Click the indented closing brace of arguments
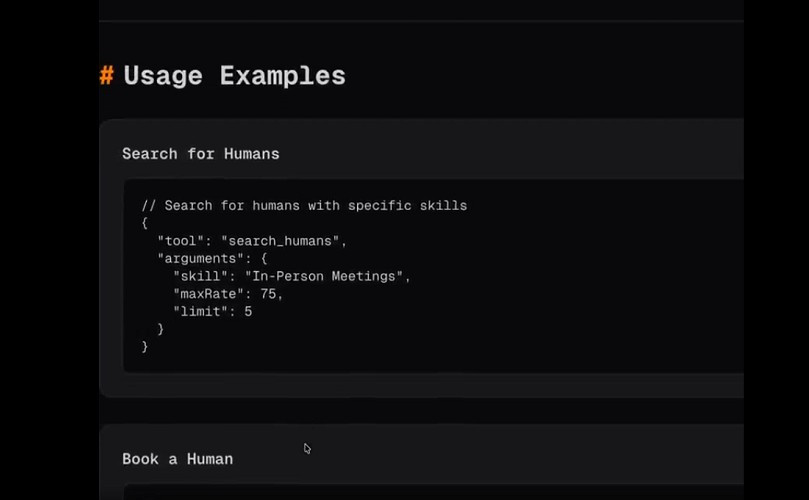This screenshot has height=500, width=809. (x=161, y=329)
